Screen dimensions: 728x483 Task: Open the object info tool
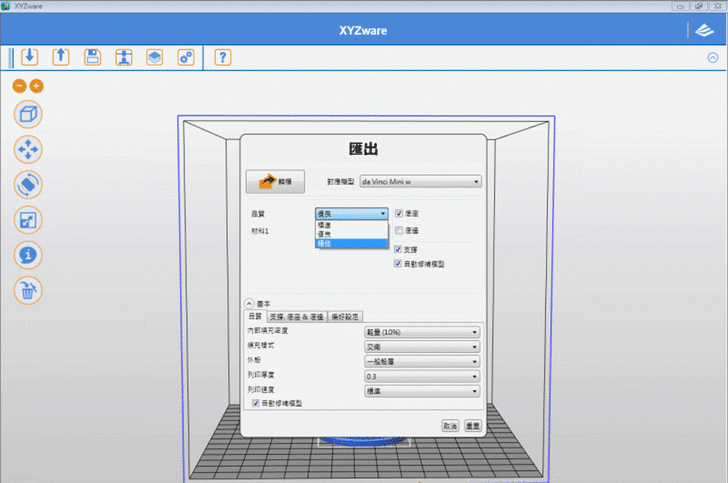coord(28,255)
